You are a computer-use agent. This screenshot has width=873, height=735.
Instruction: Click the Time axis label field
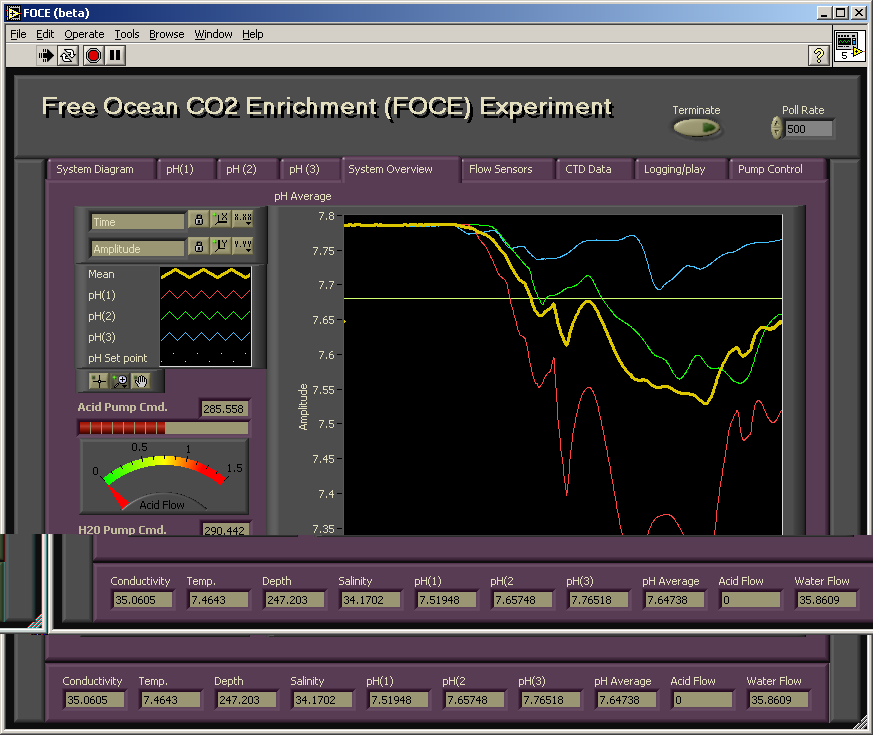[x=138, y=222]
